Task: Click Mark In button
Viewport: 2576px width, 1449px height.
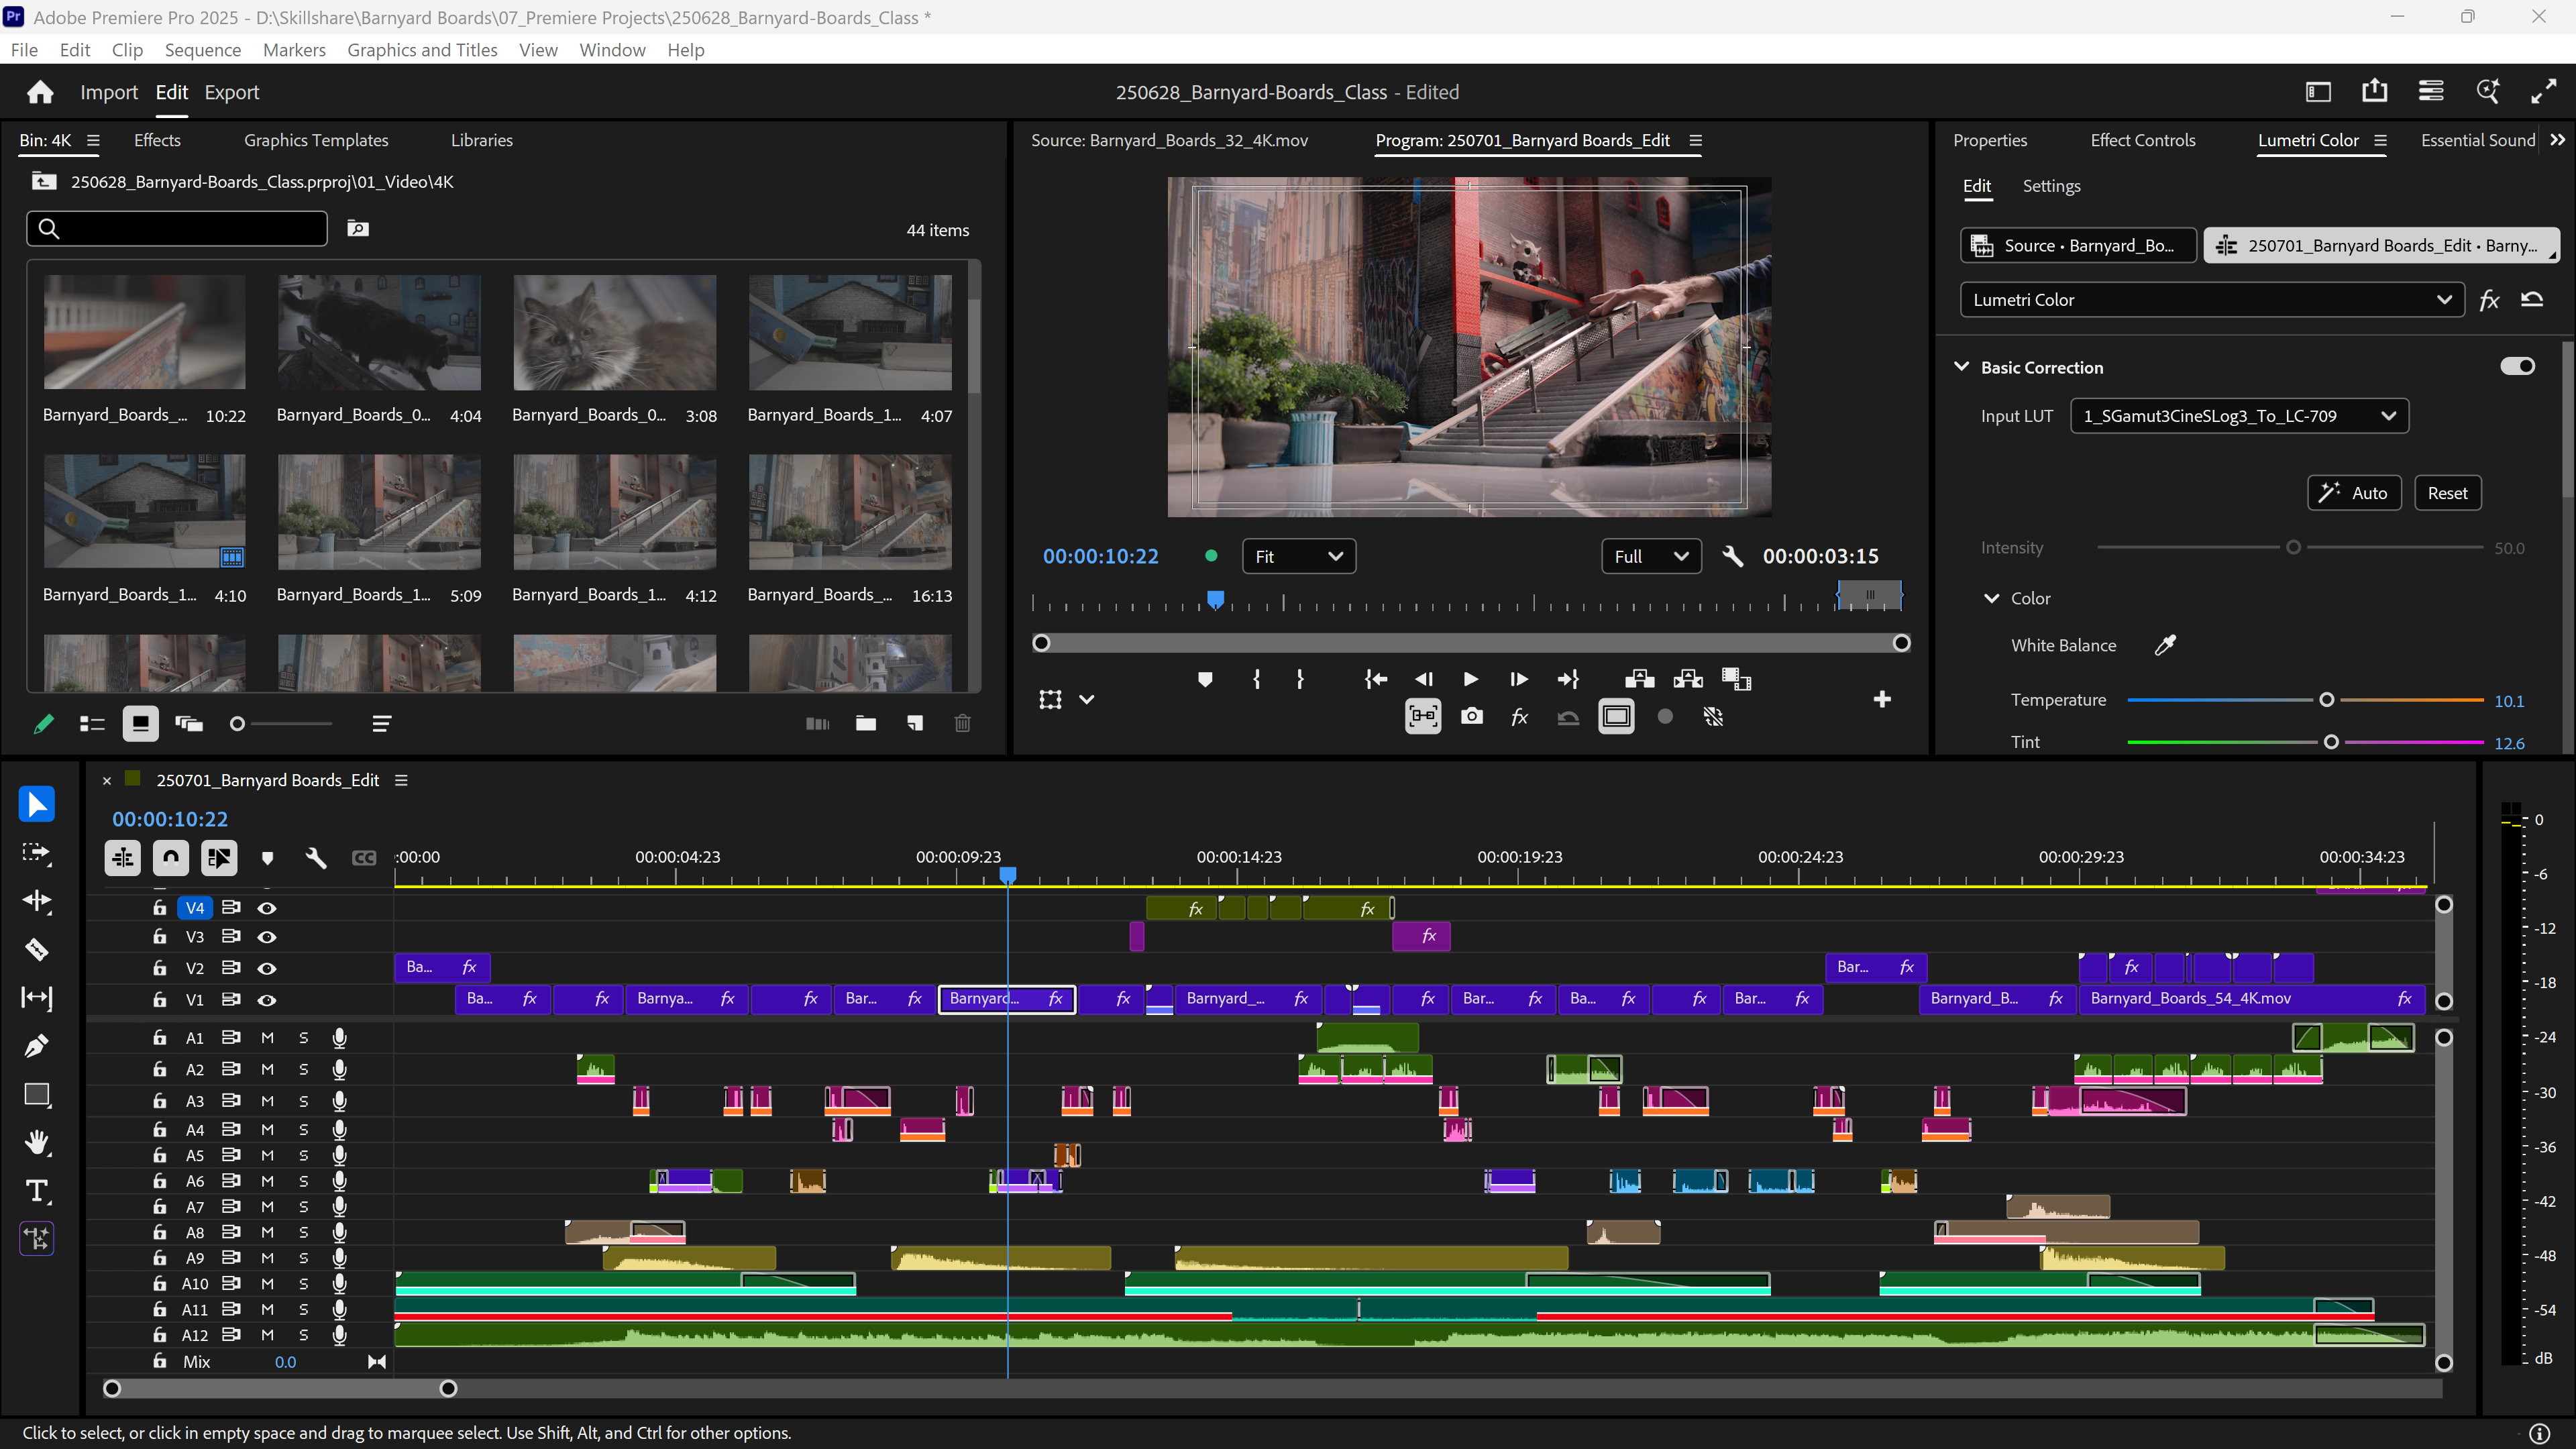Action: (1256, 680)
